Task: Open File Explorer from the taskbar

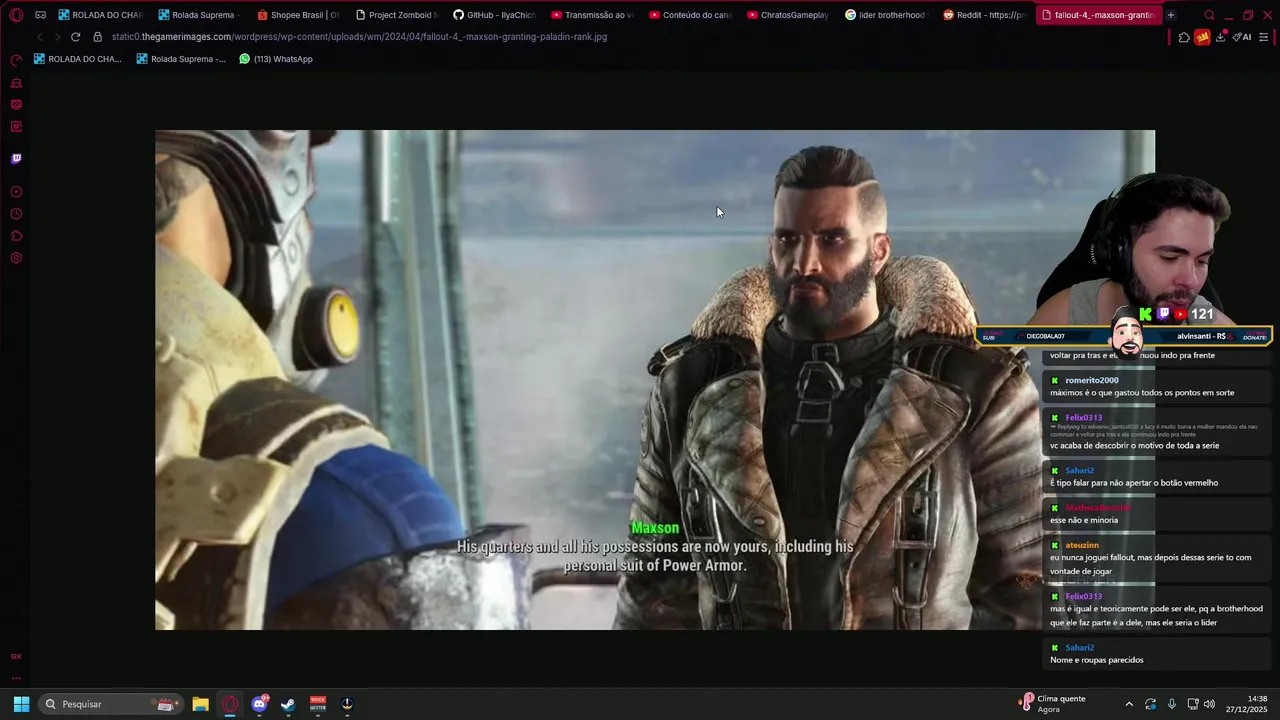Action: pos(200,704)
